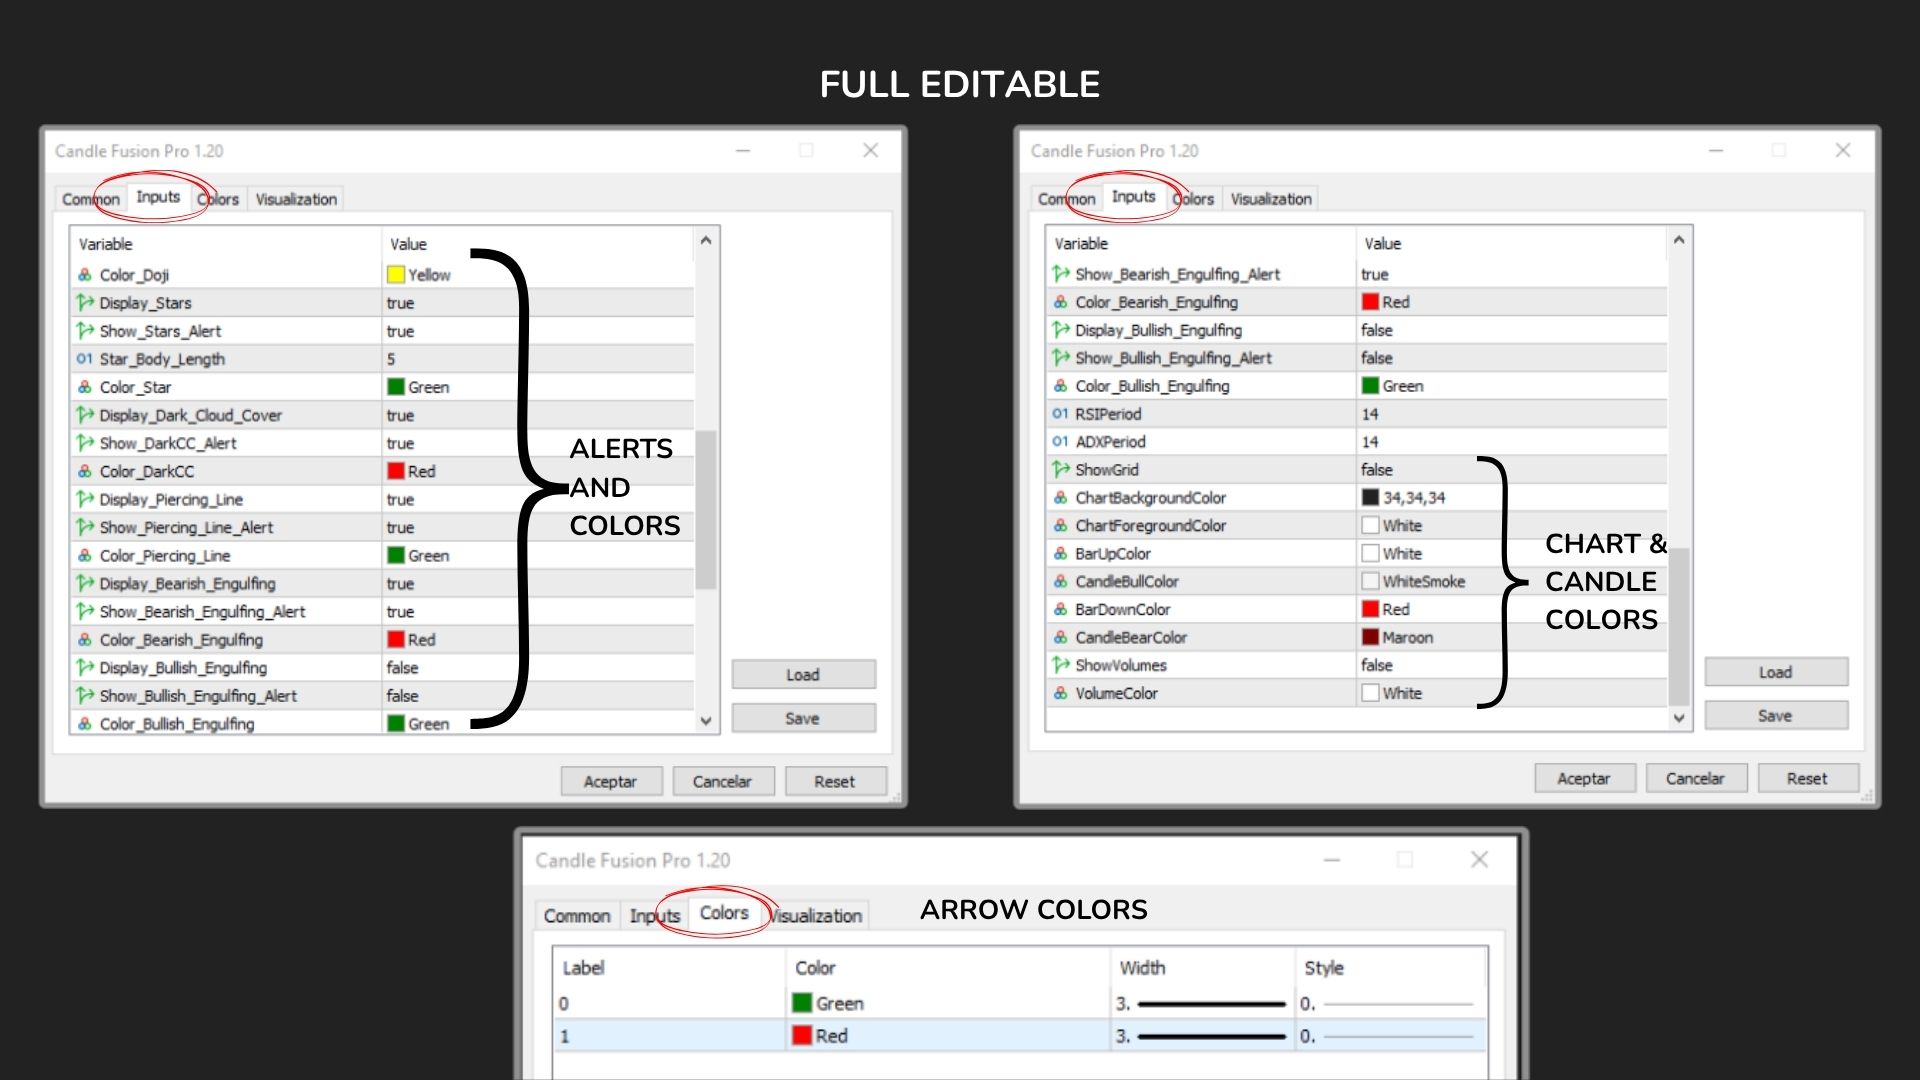This screenshot has height=1080, width=1920.
Task: Click Red color swatch for label 1
Action: pyautogui.click(x=802, y=1036)
